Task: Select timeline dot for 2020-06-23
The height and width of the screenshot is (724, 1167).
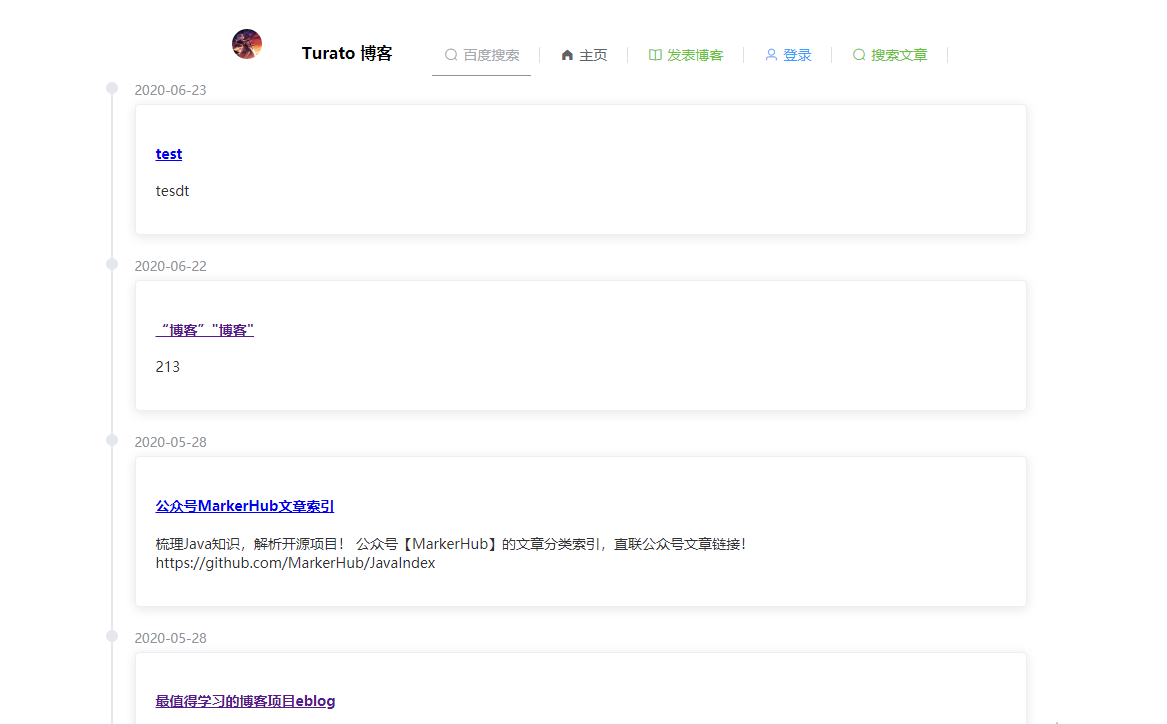Action: (112, 88)
